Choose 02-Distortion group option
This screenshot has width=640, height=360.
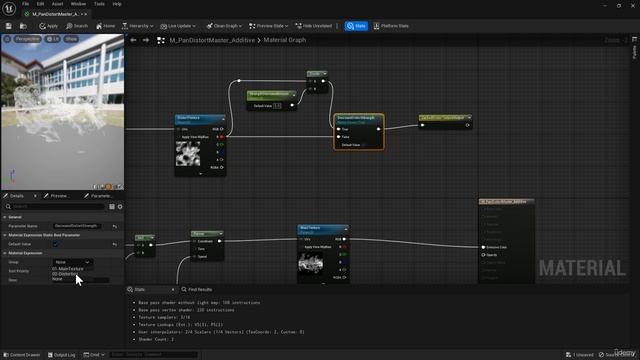pyautogui.click(x=64, y=274)
